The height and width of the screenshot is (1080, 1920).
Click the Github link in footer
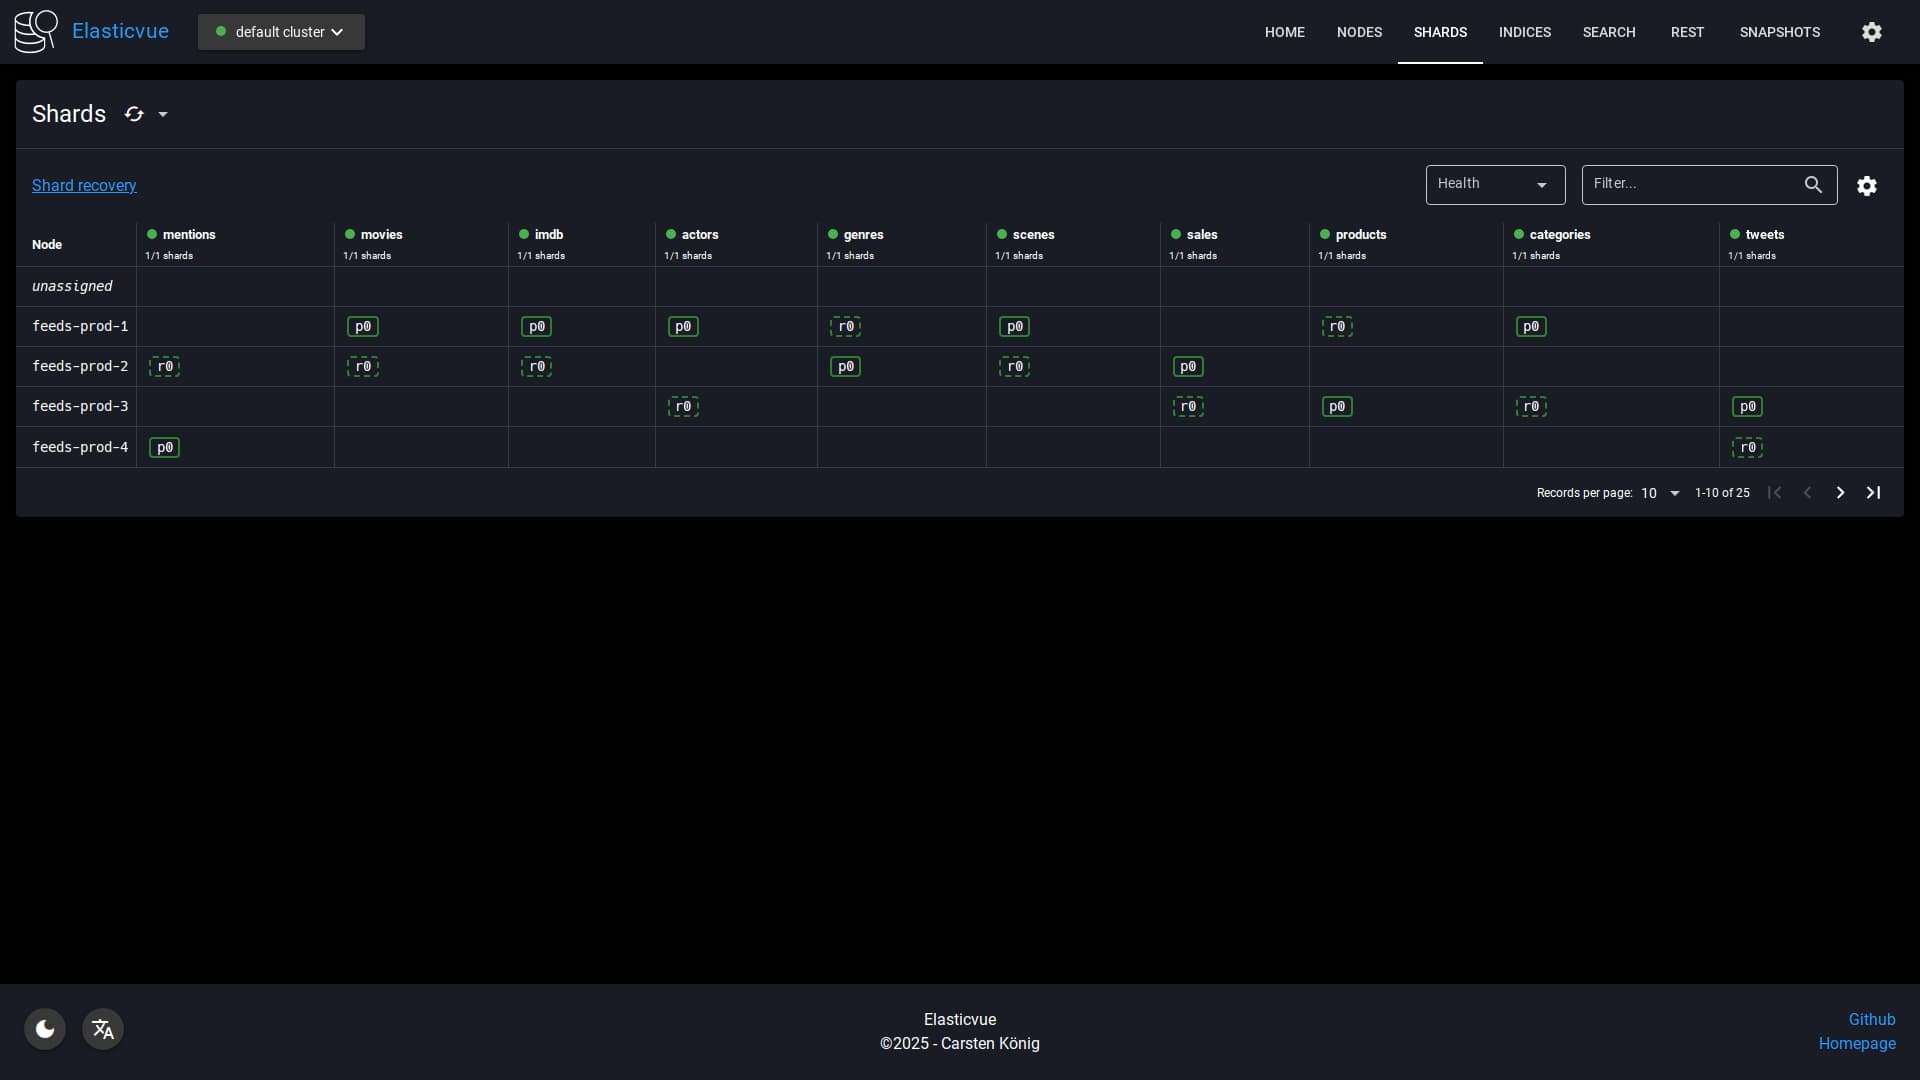1873,1019
